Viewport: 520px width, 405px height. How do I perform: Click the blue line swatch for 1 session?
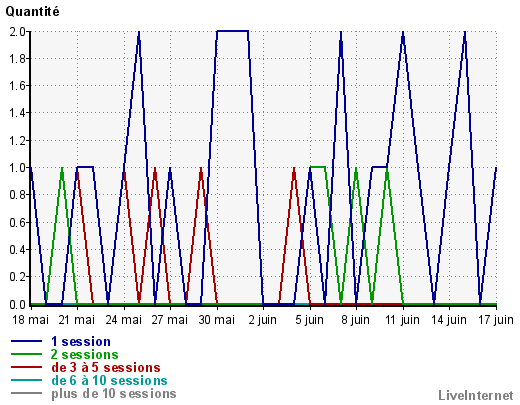(27, 341)
